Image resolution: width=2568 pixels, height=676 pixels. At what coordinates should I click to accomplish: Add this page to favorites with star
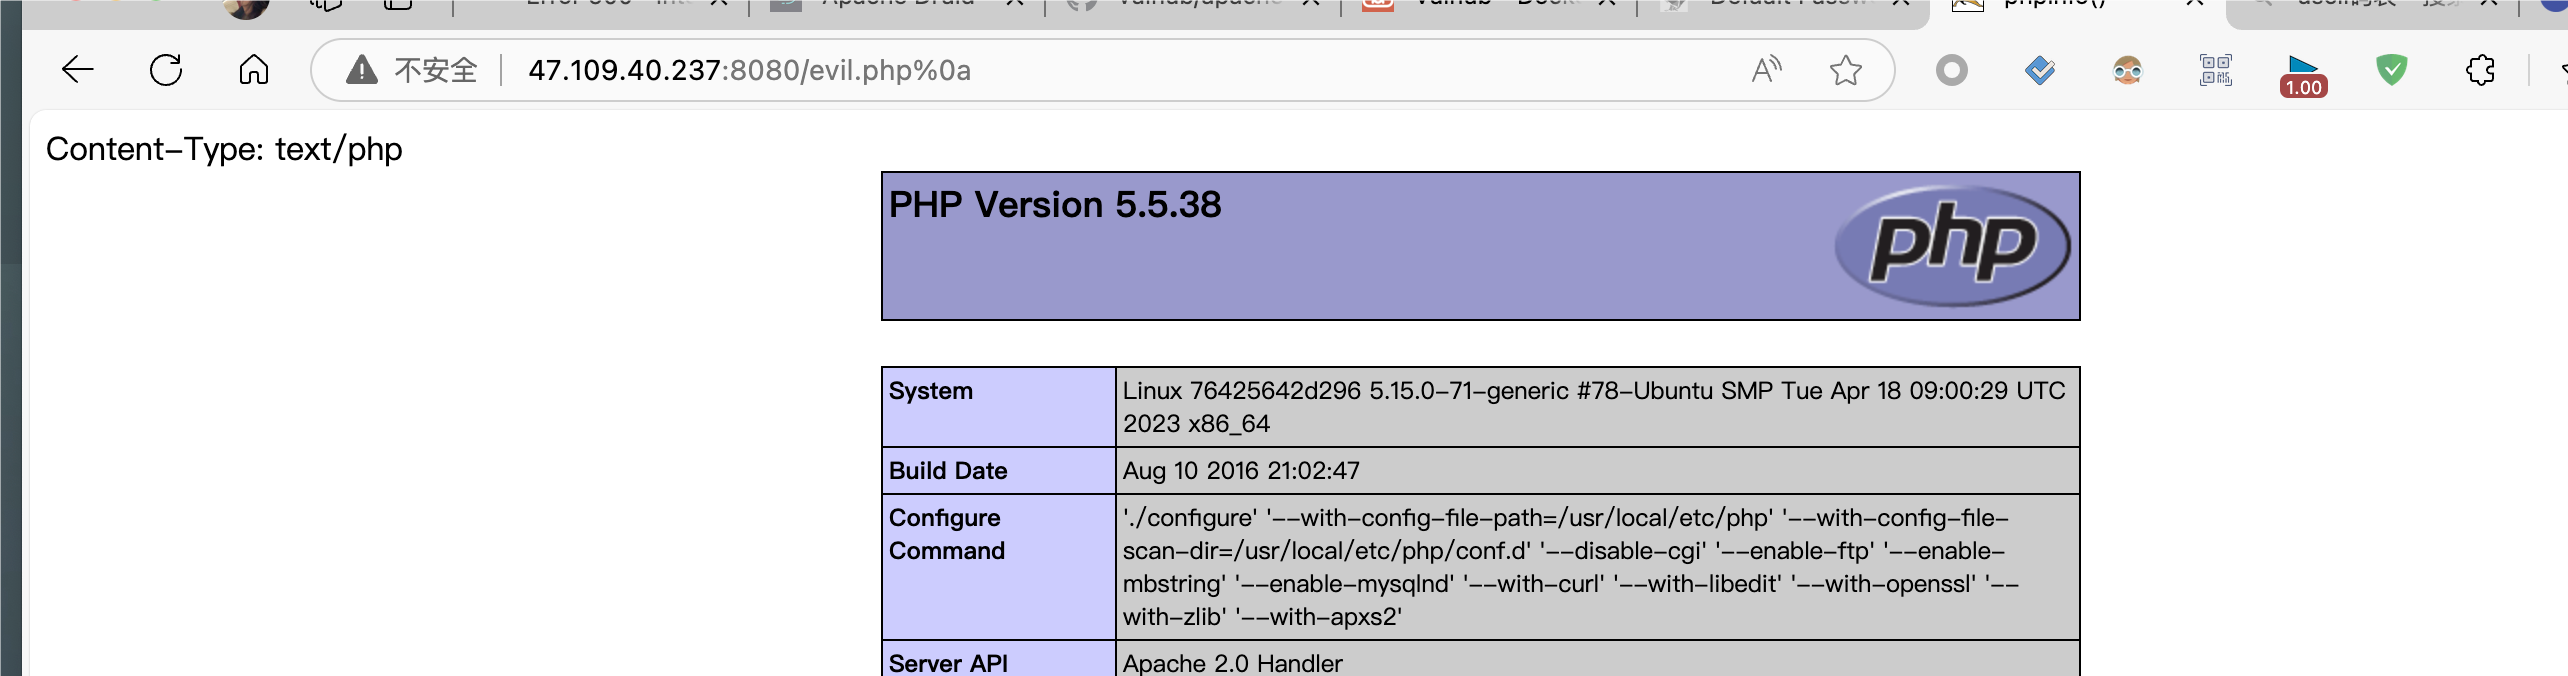click(1846, 70)
